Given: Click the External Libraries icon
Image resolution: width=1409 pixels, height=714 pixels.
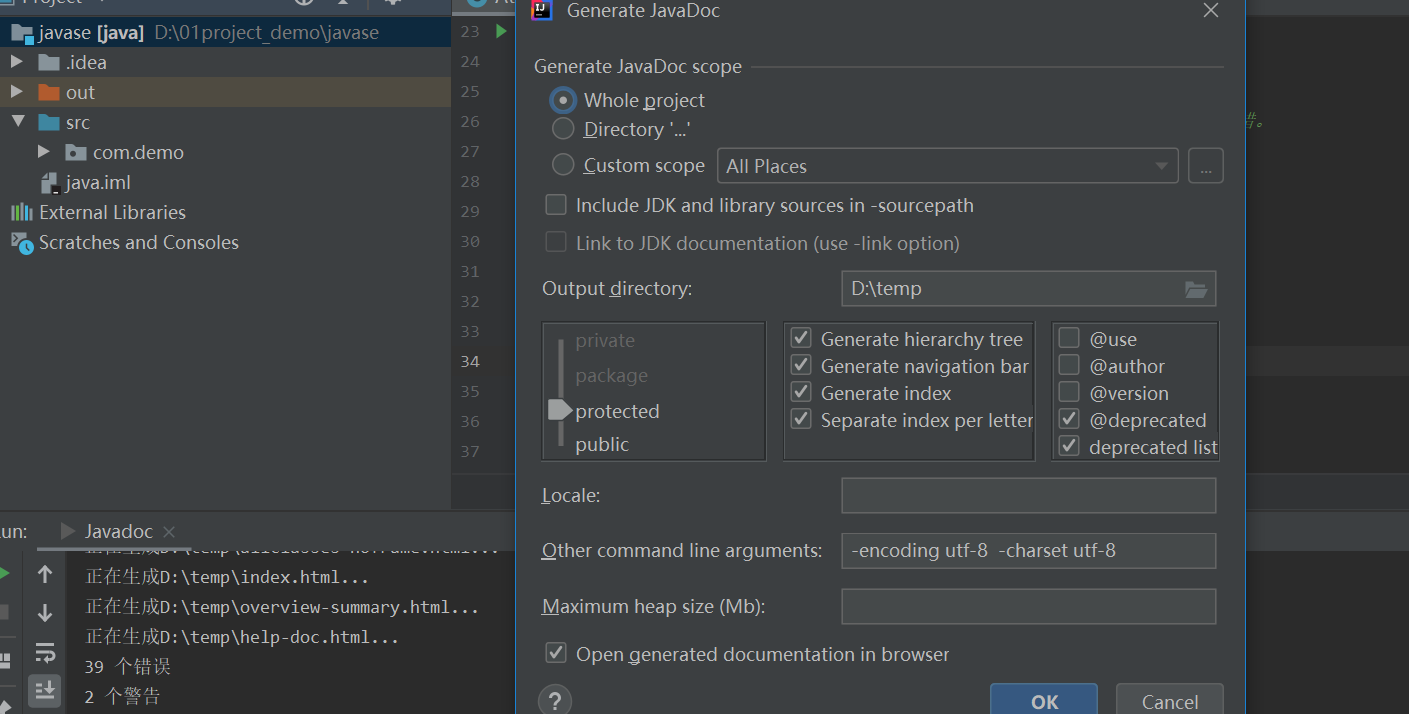Looking at the screenshot, I should [x=21, y=212].
